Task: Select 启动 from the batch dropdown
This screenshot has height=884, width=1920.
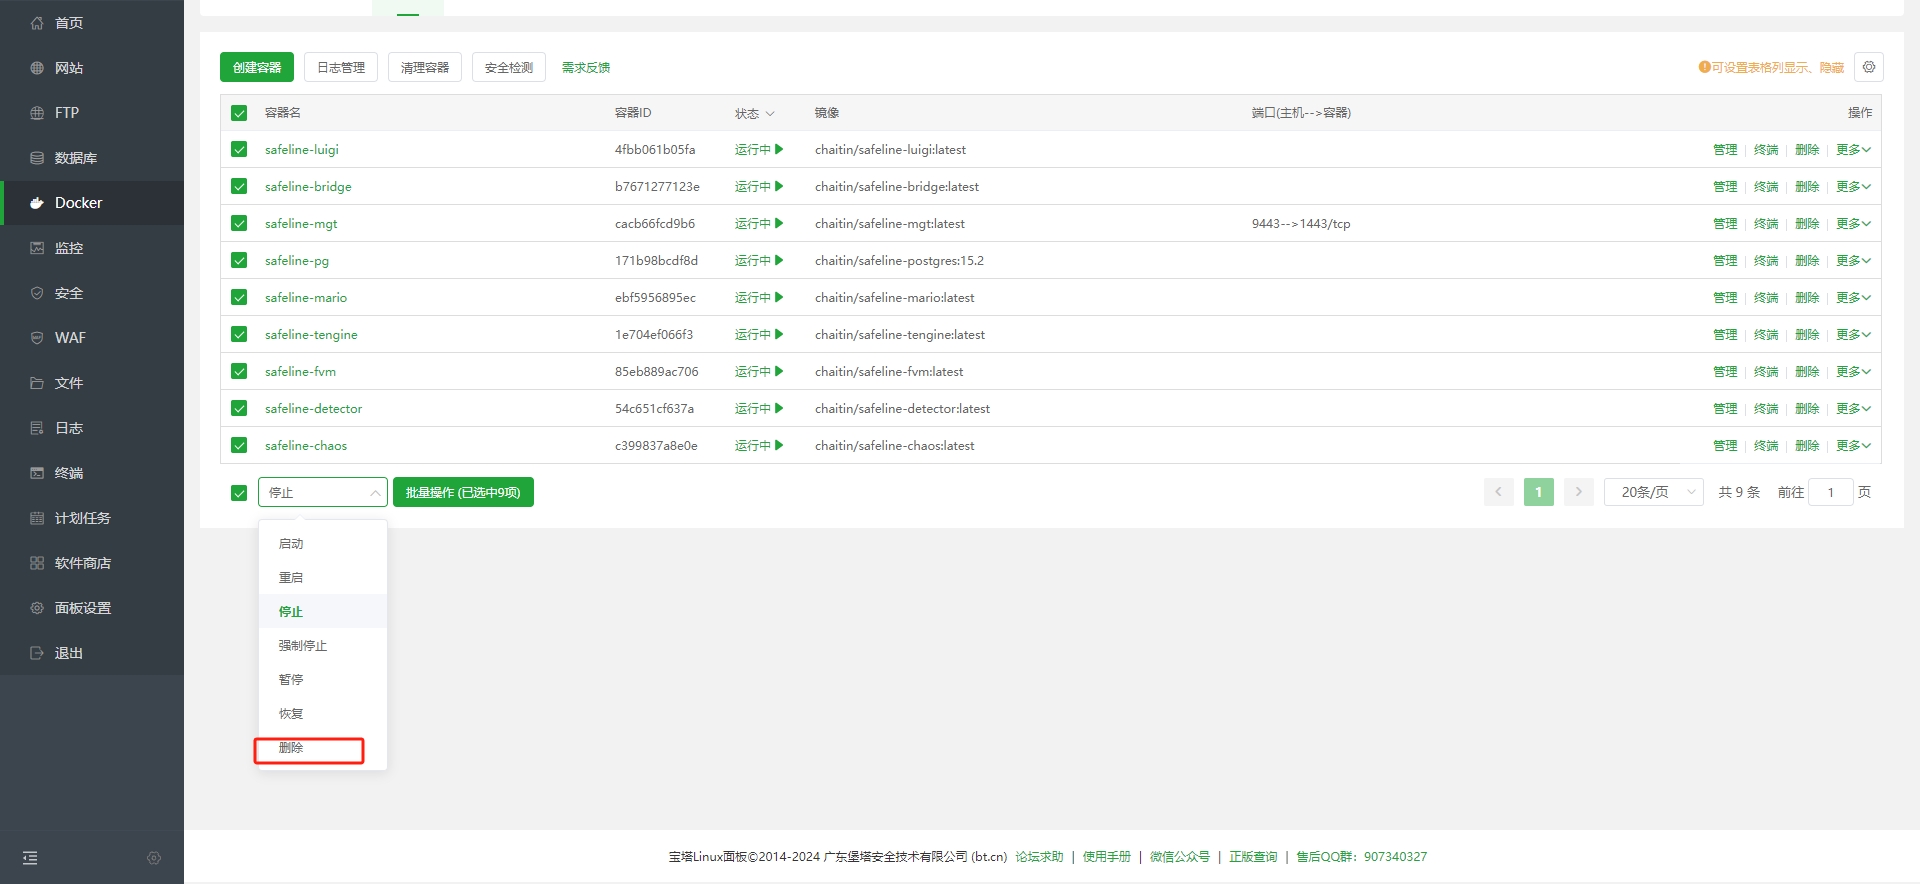Action: pos(323,544)
